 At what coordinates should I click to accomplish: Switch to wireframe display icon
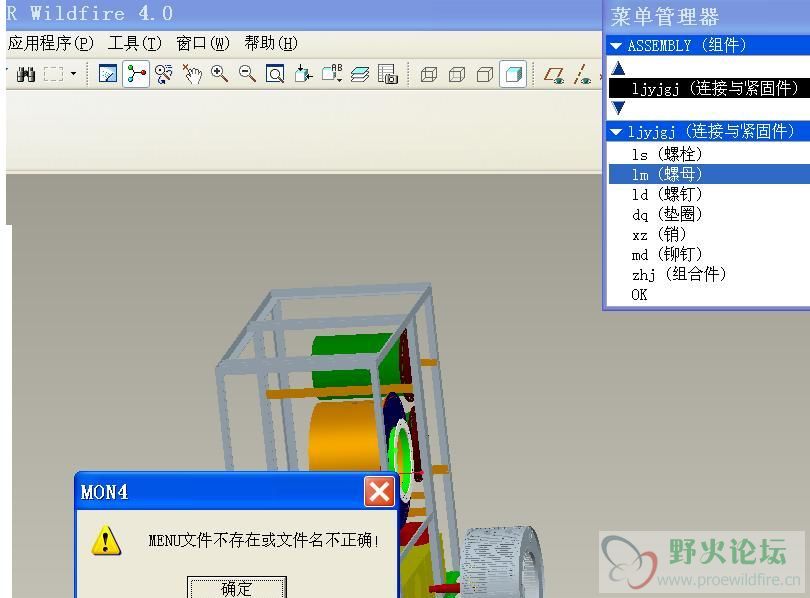coord(429,75)
